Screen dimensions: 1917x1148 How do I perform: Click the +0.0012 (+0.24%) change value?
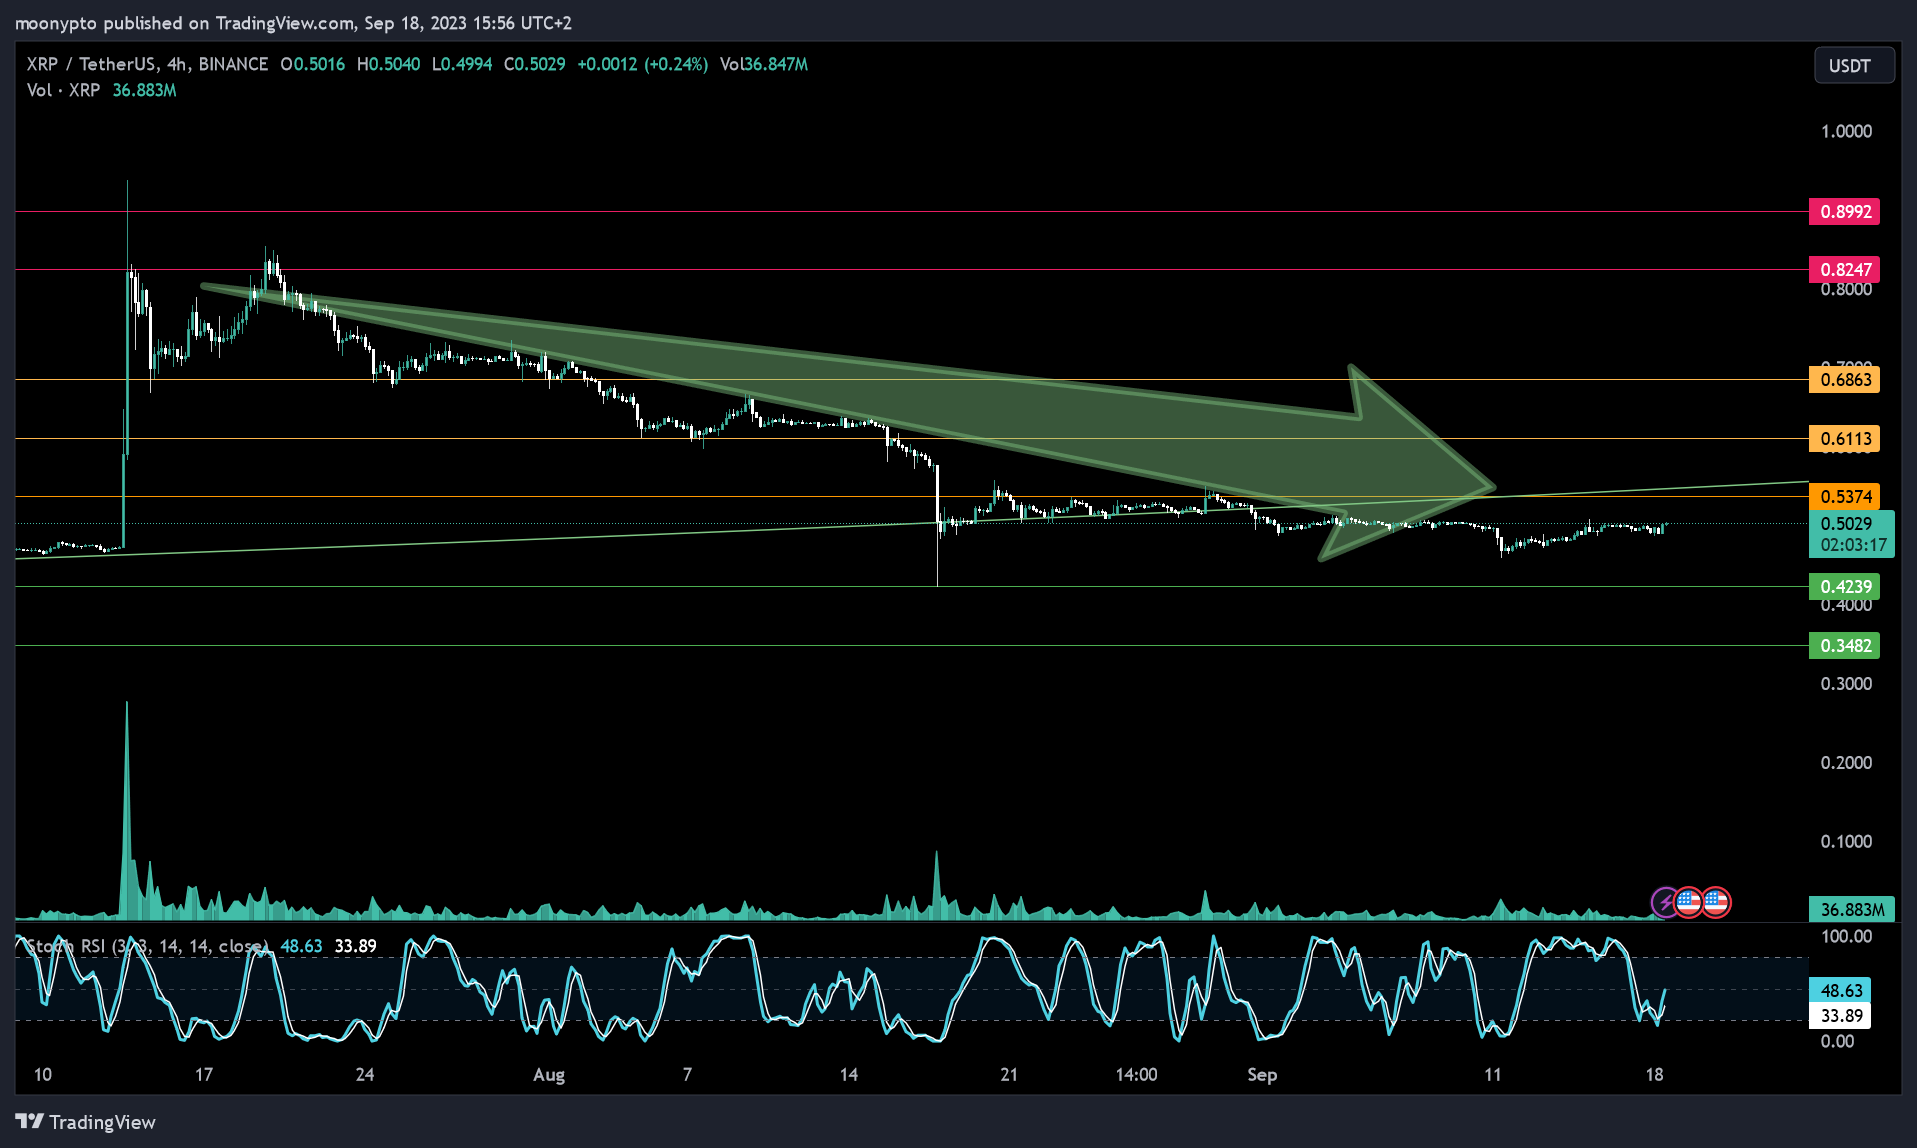tap(643, 64)
